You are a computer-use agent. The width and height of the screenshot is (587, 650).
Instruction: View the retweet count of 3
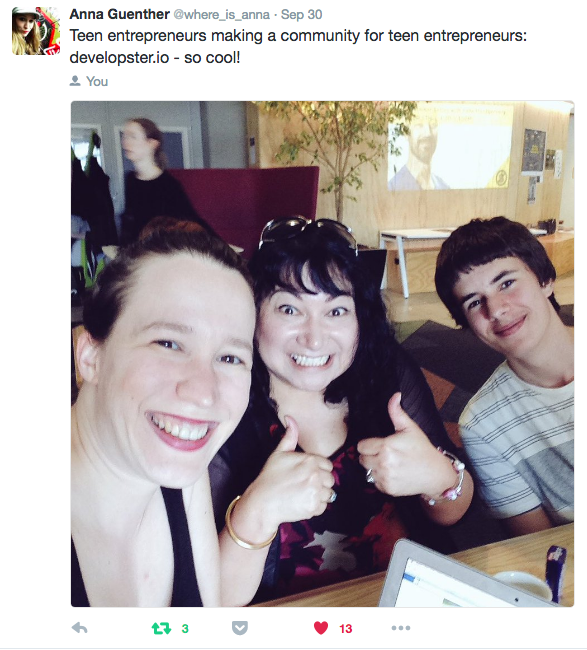pos(185,629)
